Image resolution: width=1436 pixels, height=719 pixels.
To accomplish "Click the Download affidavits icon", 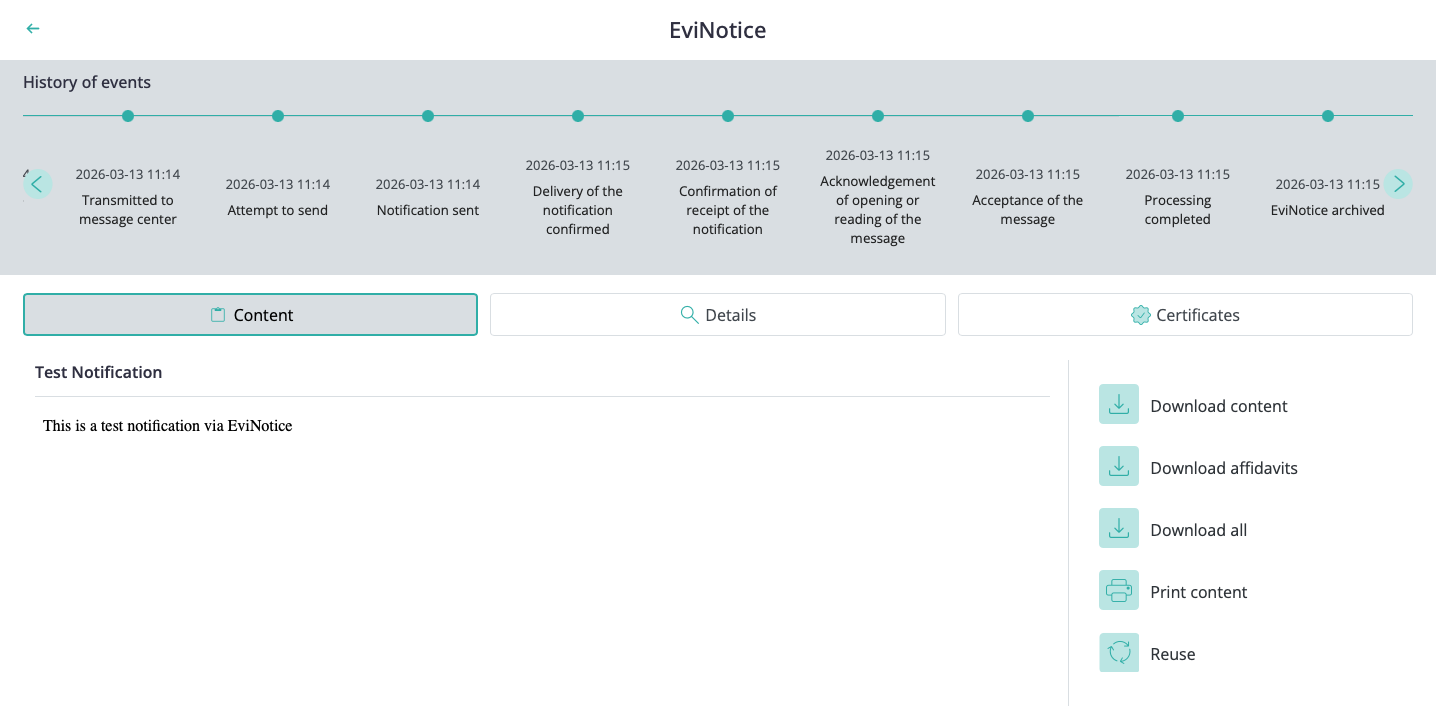I will point(1119,466).
